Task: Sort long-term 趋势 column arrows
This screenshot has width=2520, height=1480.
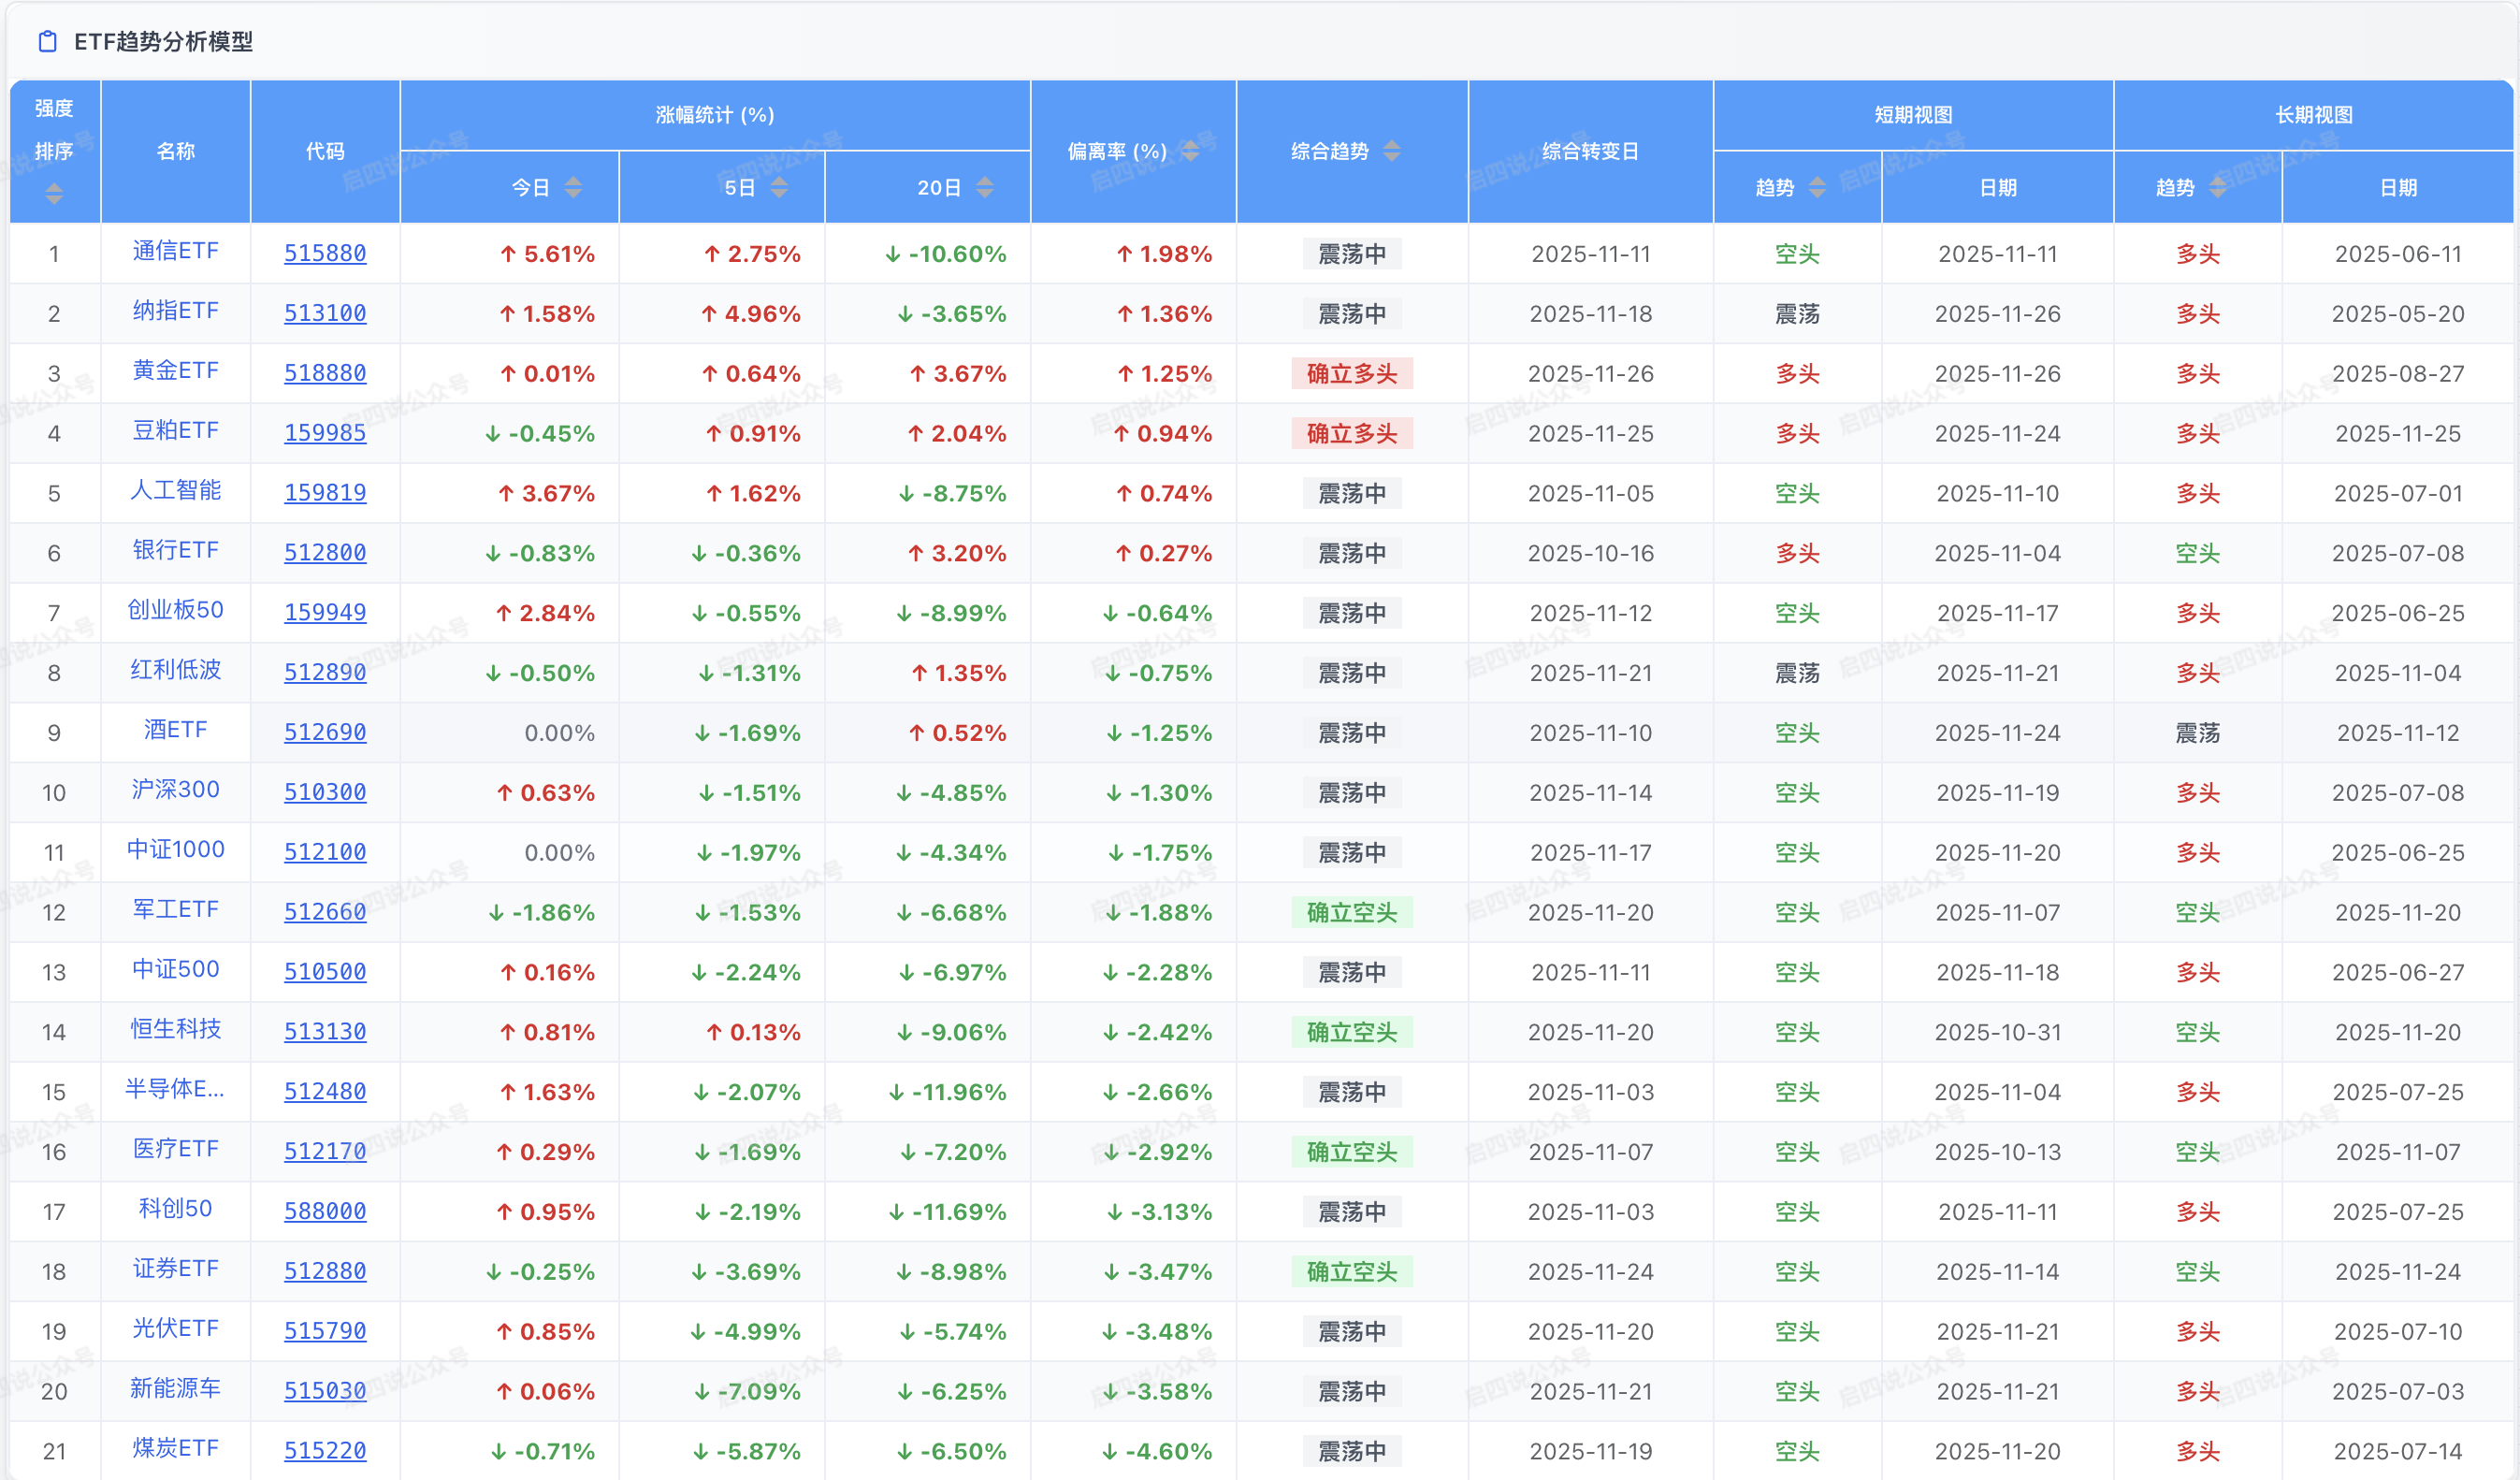Action: 2217,187
